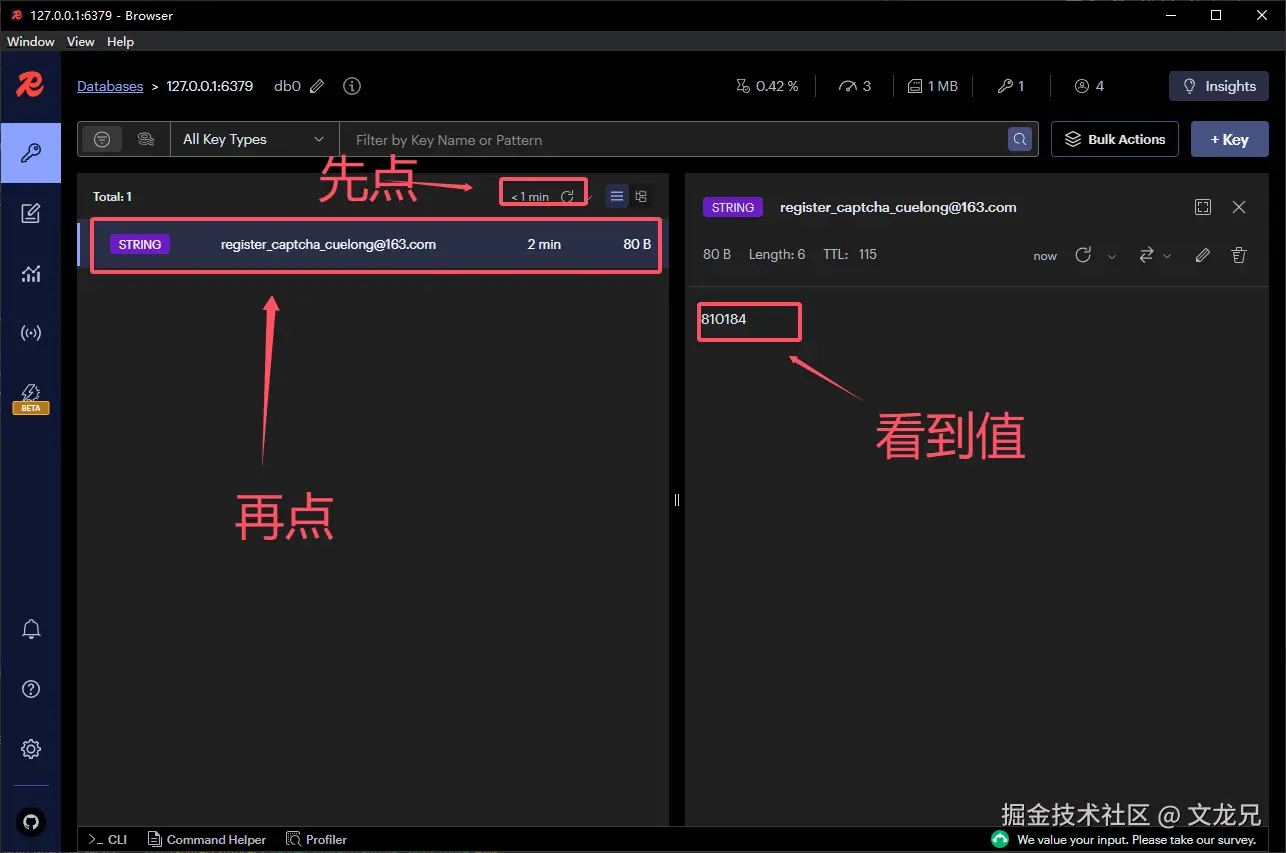Viewport: 1286px width, 853px height.
Task: Click the connected clients indicator
Action: pos(1089,86)
